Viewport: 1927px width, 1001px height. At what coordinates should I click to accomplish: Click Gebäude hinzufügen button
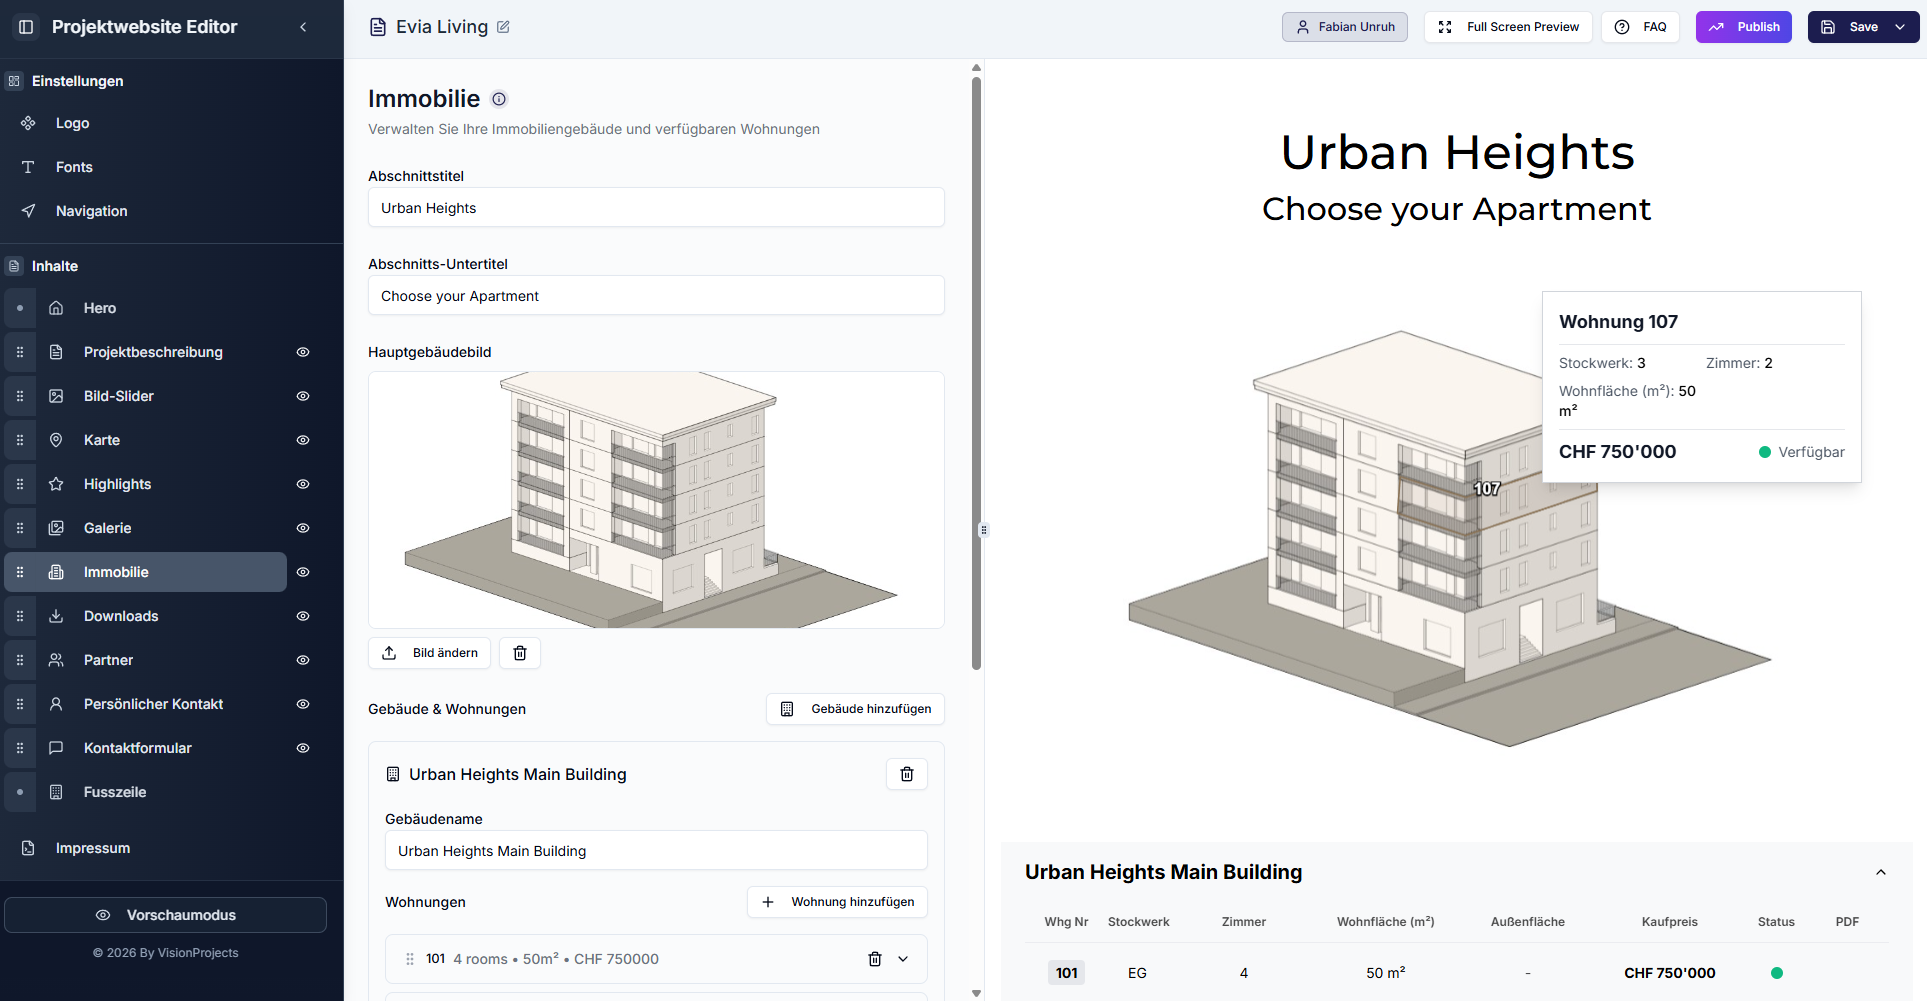(x=855, y=709)
